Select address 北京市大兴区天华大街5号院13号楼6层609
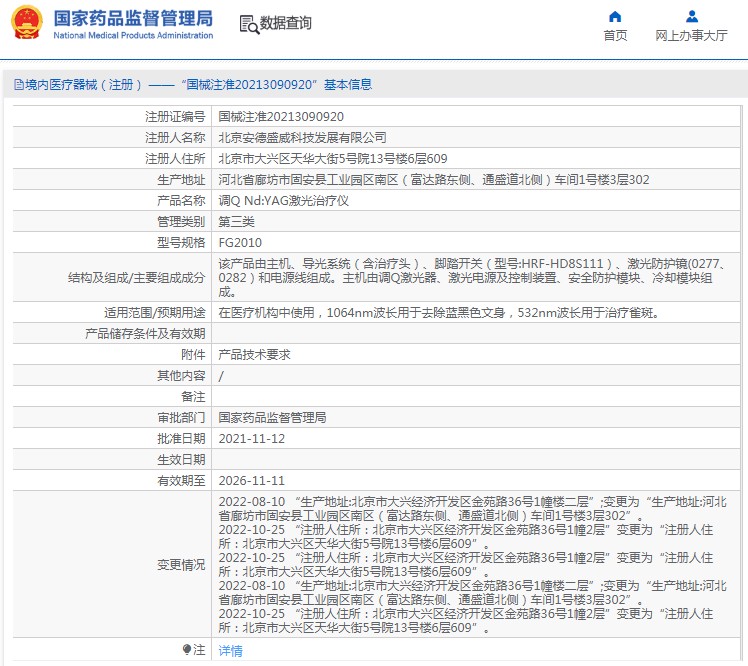748x666 pixels. pos(333,159)
